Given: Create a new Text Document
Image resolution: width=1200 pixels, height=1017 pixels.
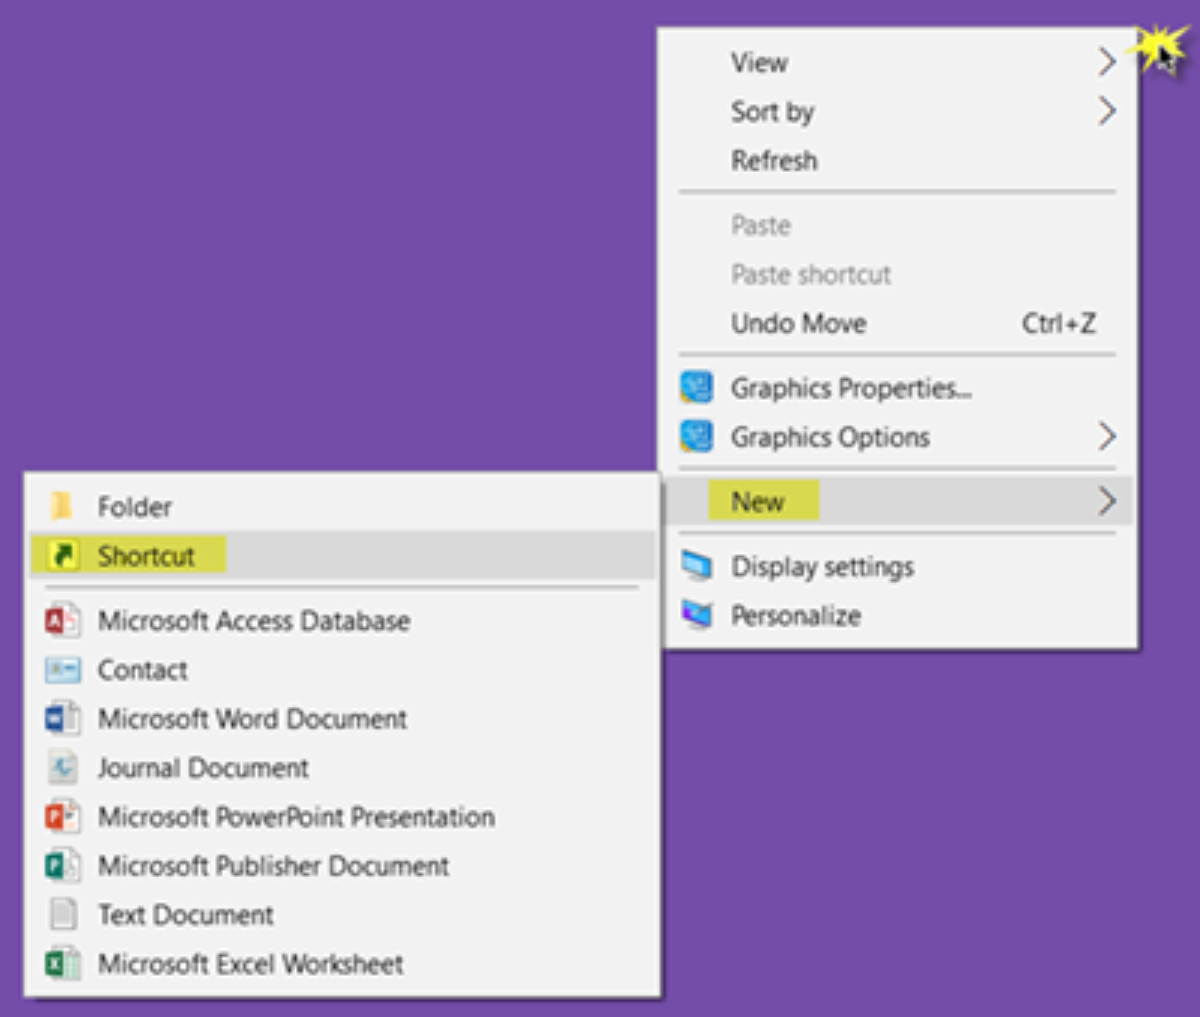Looking at the screenshot, I should [185, 915].
